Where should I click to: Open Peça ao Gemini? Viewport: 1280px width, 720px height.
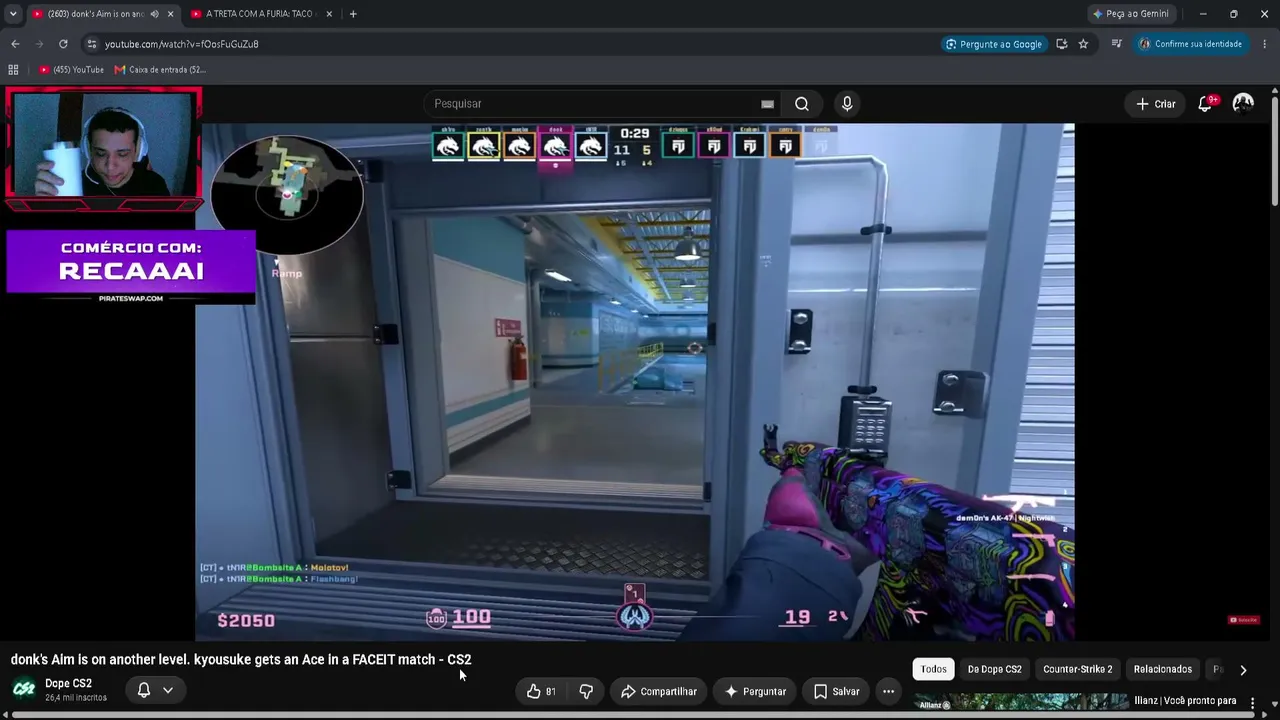[1131, 14]
